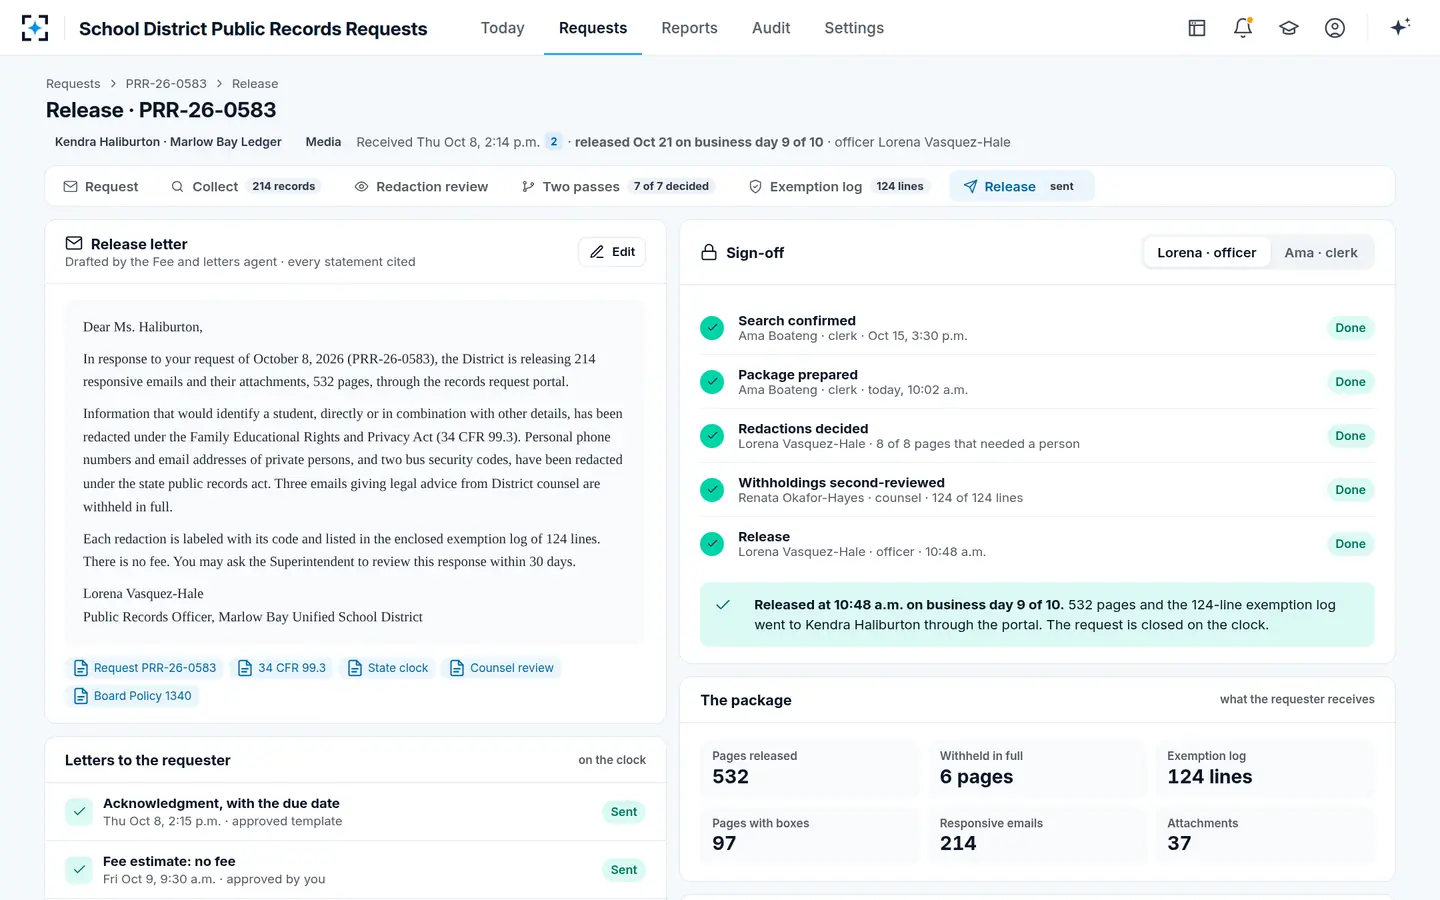Launch the sparkle assistant icon
1440x900 pixels.
pyautogui.click(x=1400, y=27)
